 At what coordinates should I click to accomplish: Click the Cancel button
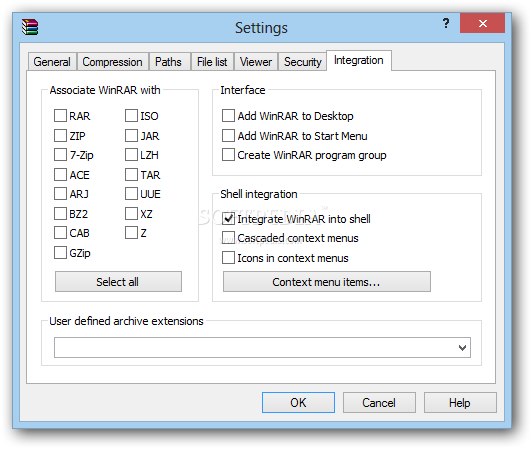[379, 403]
